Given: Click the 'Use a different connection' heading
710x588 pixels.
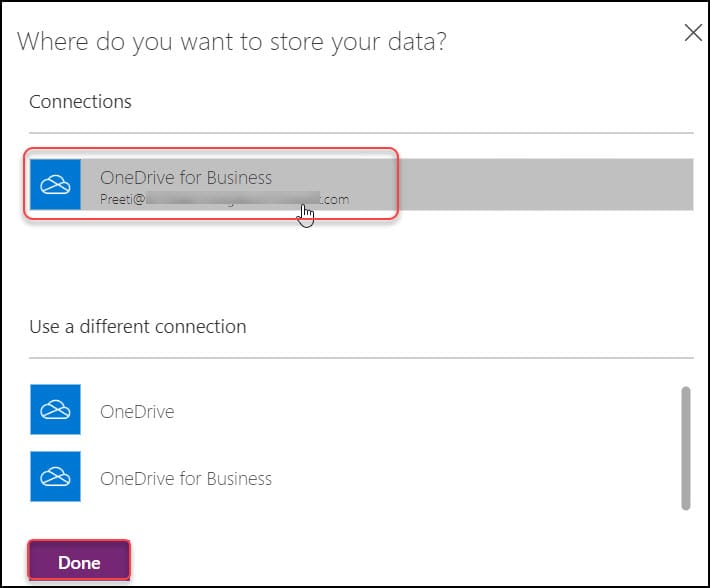Looking at the screenshot, I should [138, 326].
